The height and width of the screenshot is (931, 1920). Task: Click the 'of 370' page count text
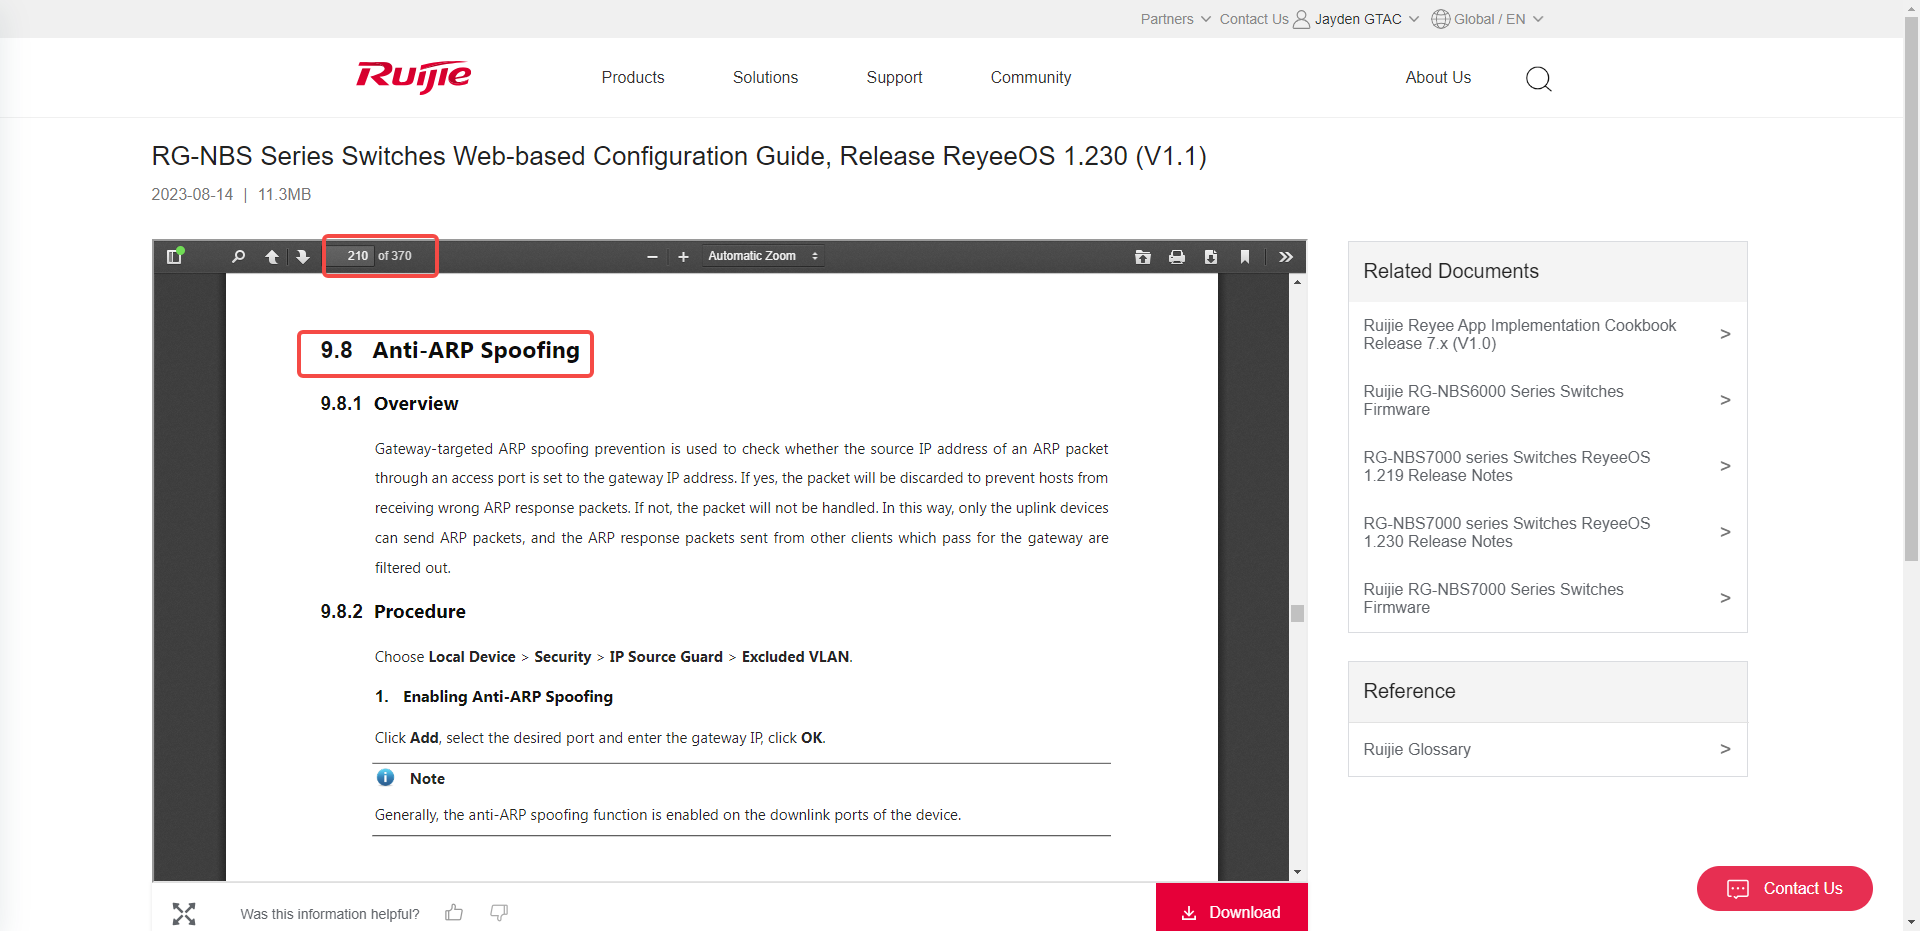pyautogui.click(x=395, y=256)
